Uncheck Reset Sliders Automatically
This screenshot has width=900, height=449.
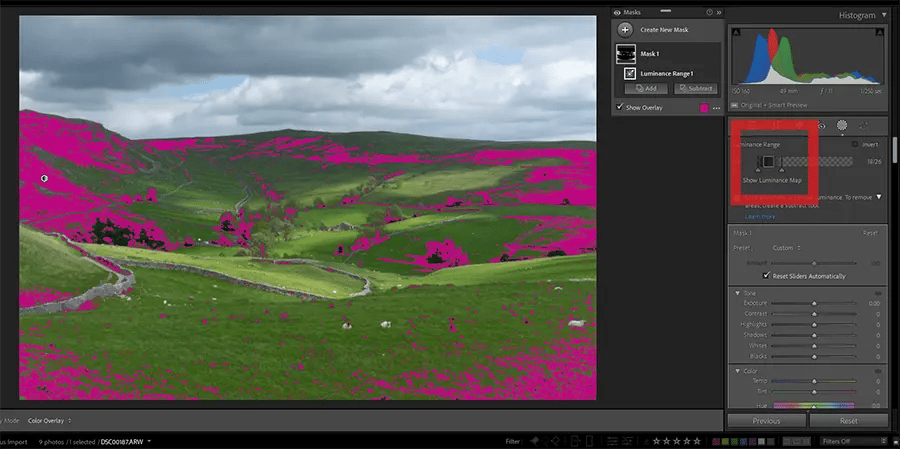[x=766, y=276]
